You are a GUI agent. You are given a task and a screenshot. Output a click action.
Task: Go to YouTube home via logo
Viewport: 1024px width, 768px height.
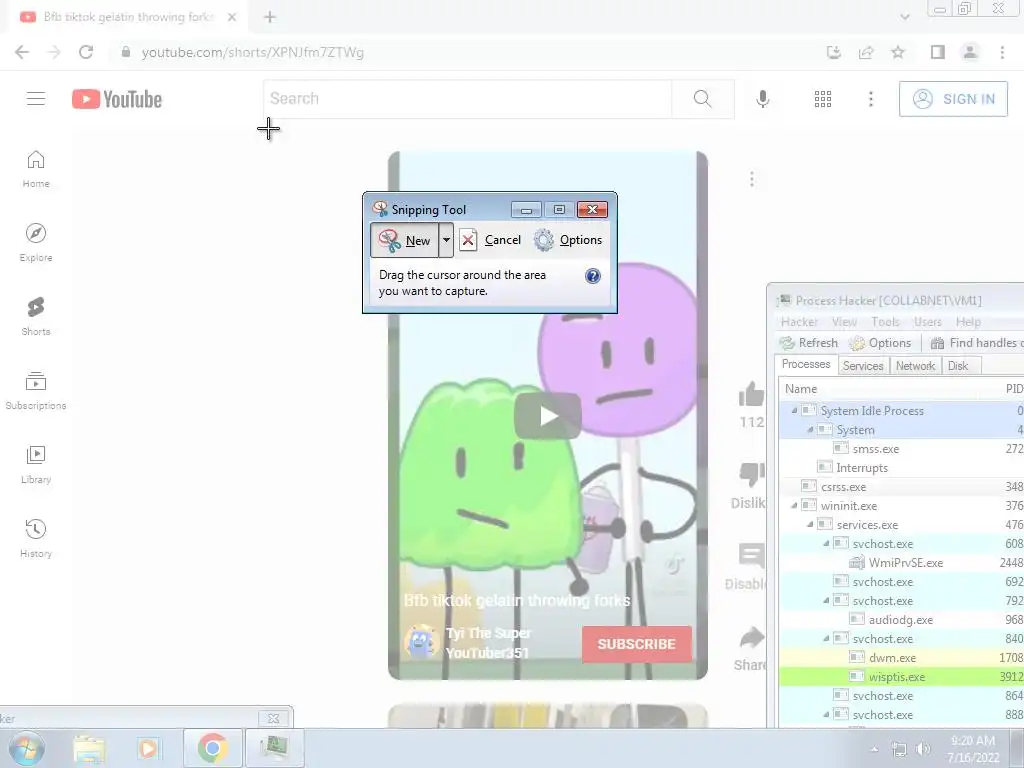[x=117, y=99]
